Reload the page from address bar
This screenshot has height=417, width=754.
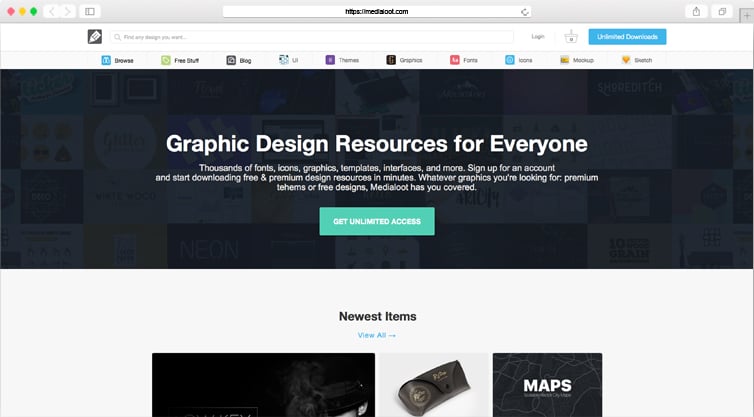[x=524, y=11]
